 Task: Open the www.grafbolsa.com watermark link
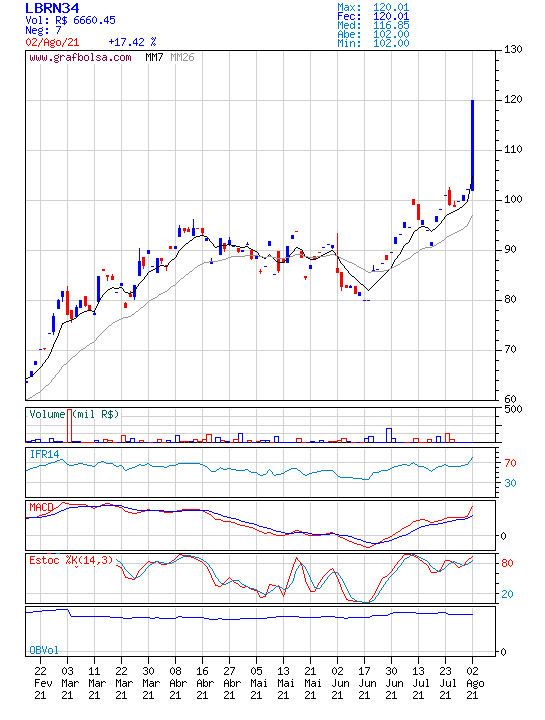click(80, 58)
